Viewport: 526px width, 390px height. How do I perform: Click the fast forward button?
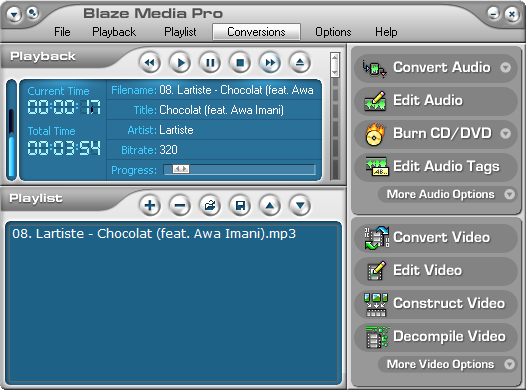click(x=270, y=63)
